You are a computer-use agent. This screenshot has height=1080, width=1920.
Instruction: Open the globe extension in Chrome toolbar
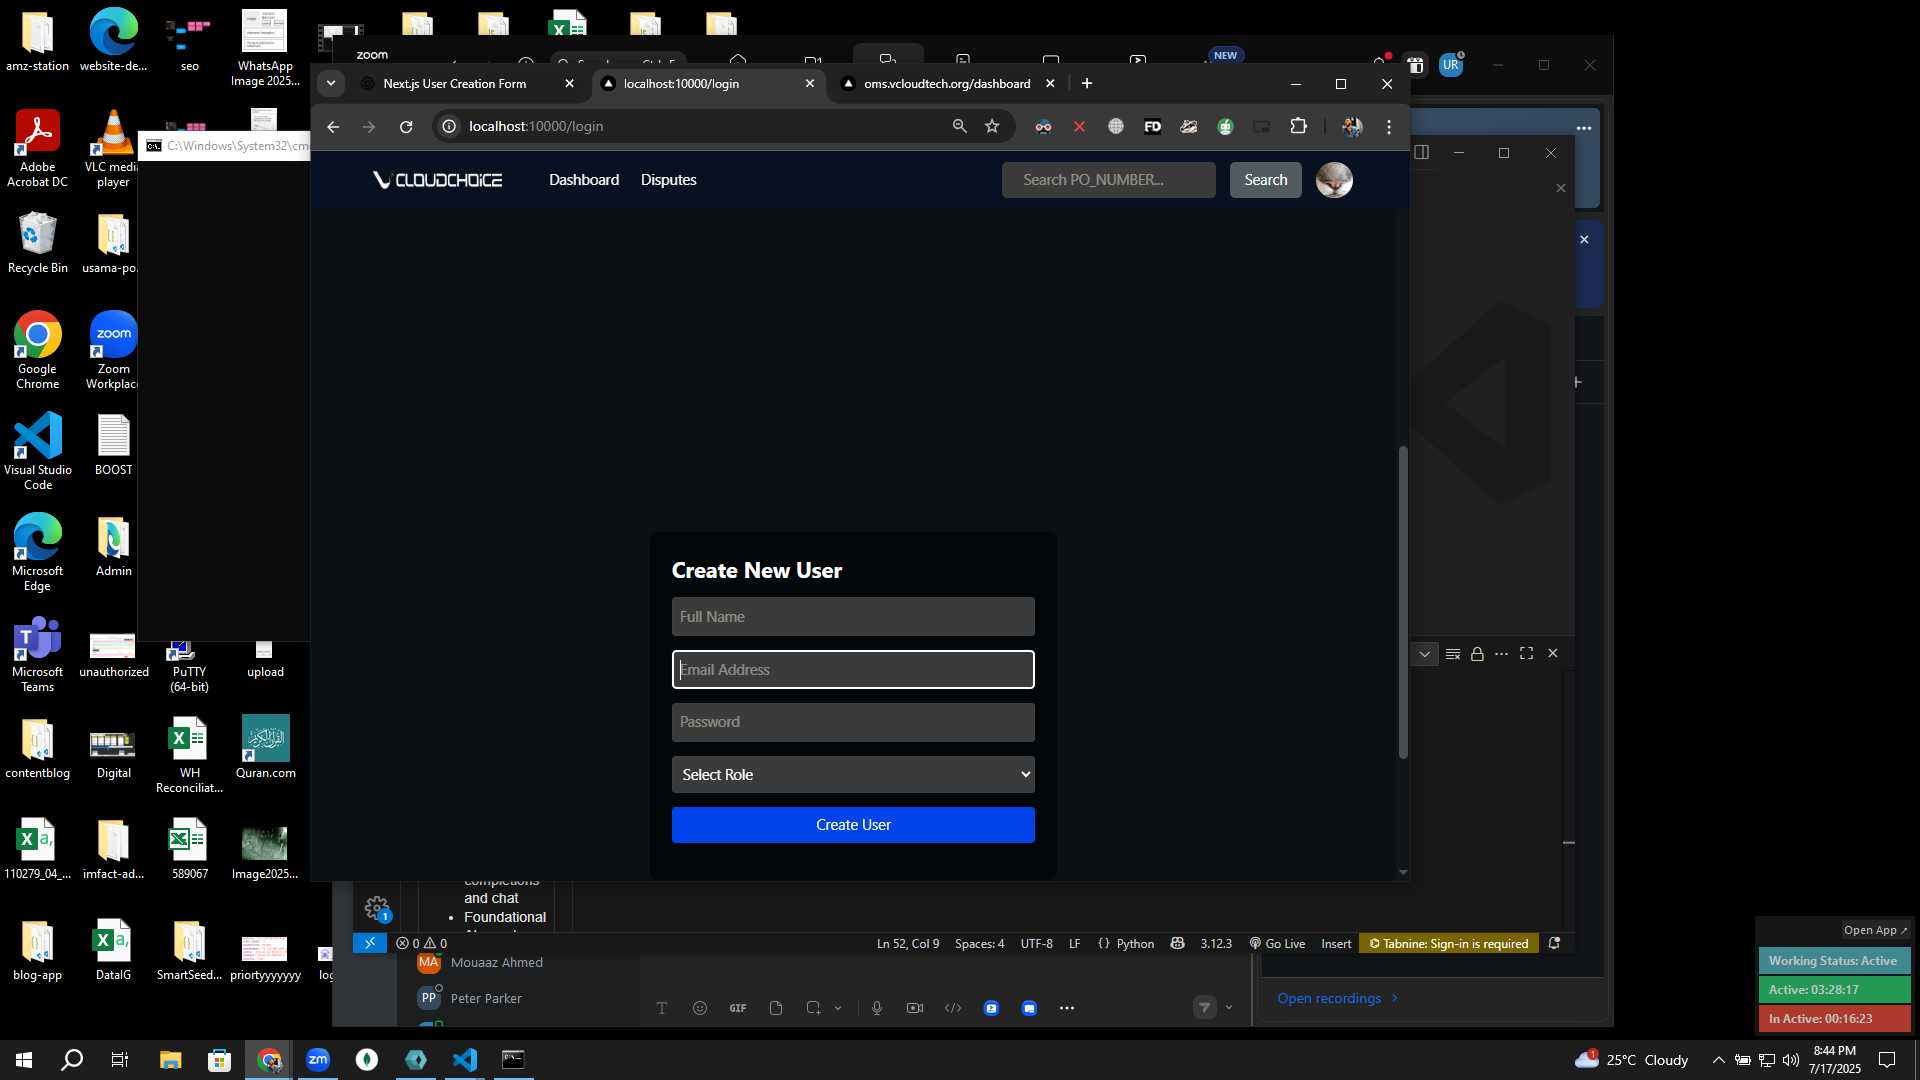pyautogui.click(x=1116, y=127)
